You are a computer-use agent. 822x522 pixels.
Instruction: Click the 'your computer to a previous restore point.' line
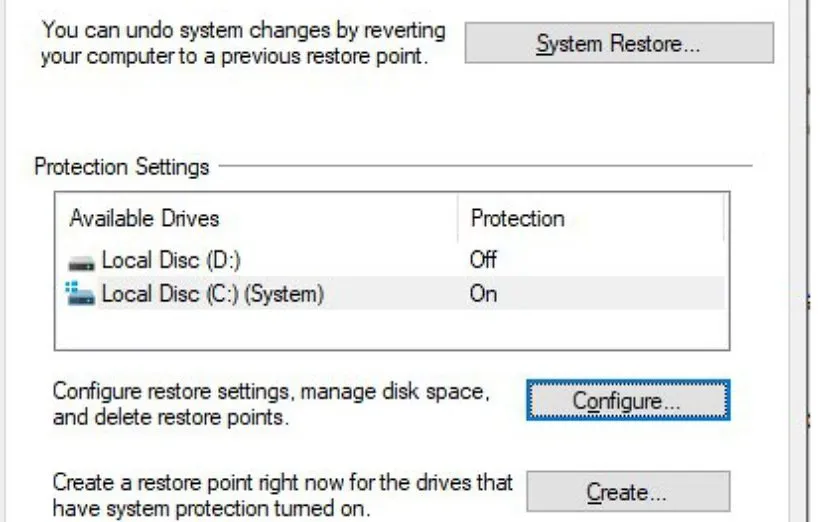point(234,57)
